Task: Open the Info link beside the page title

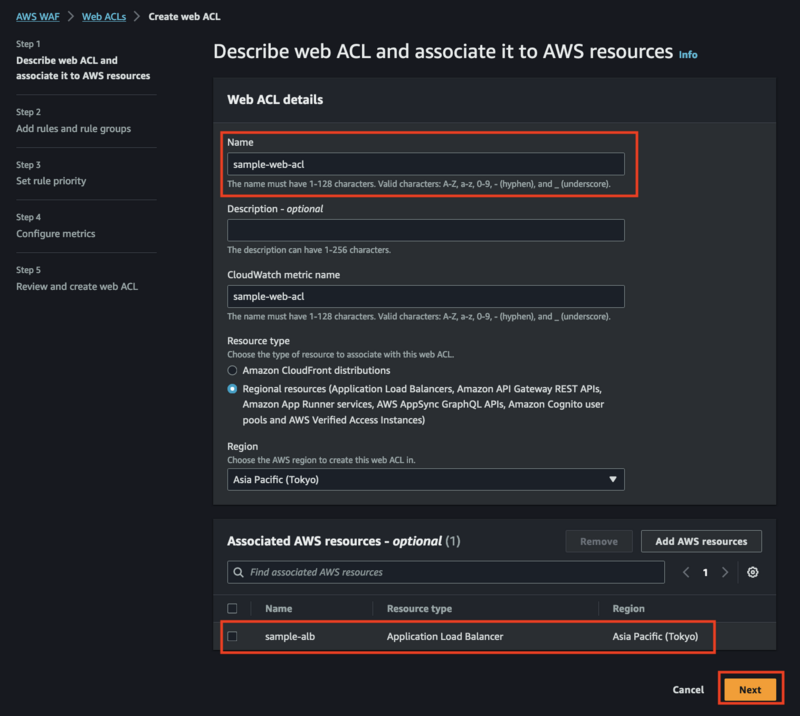Action: [x=688, y=55]
